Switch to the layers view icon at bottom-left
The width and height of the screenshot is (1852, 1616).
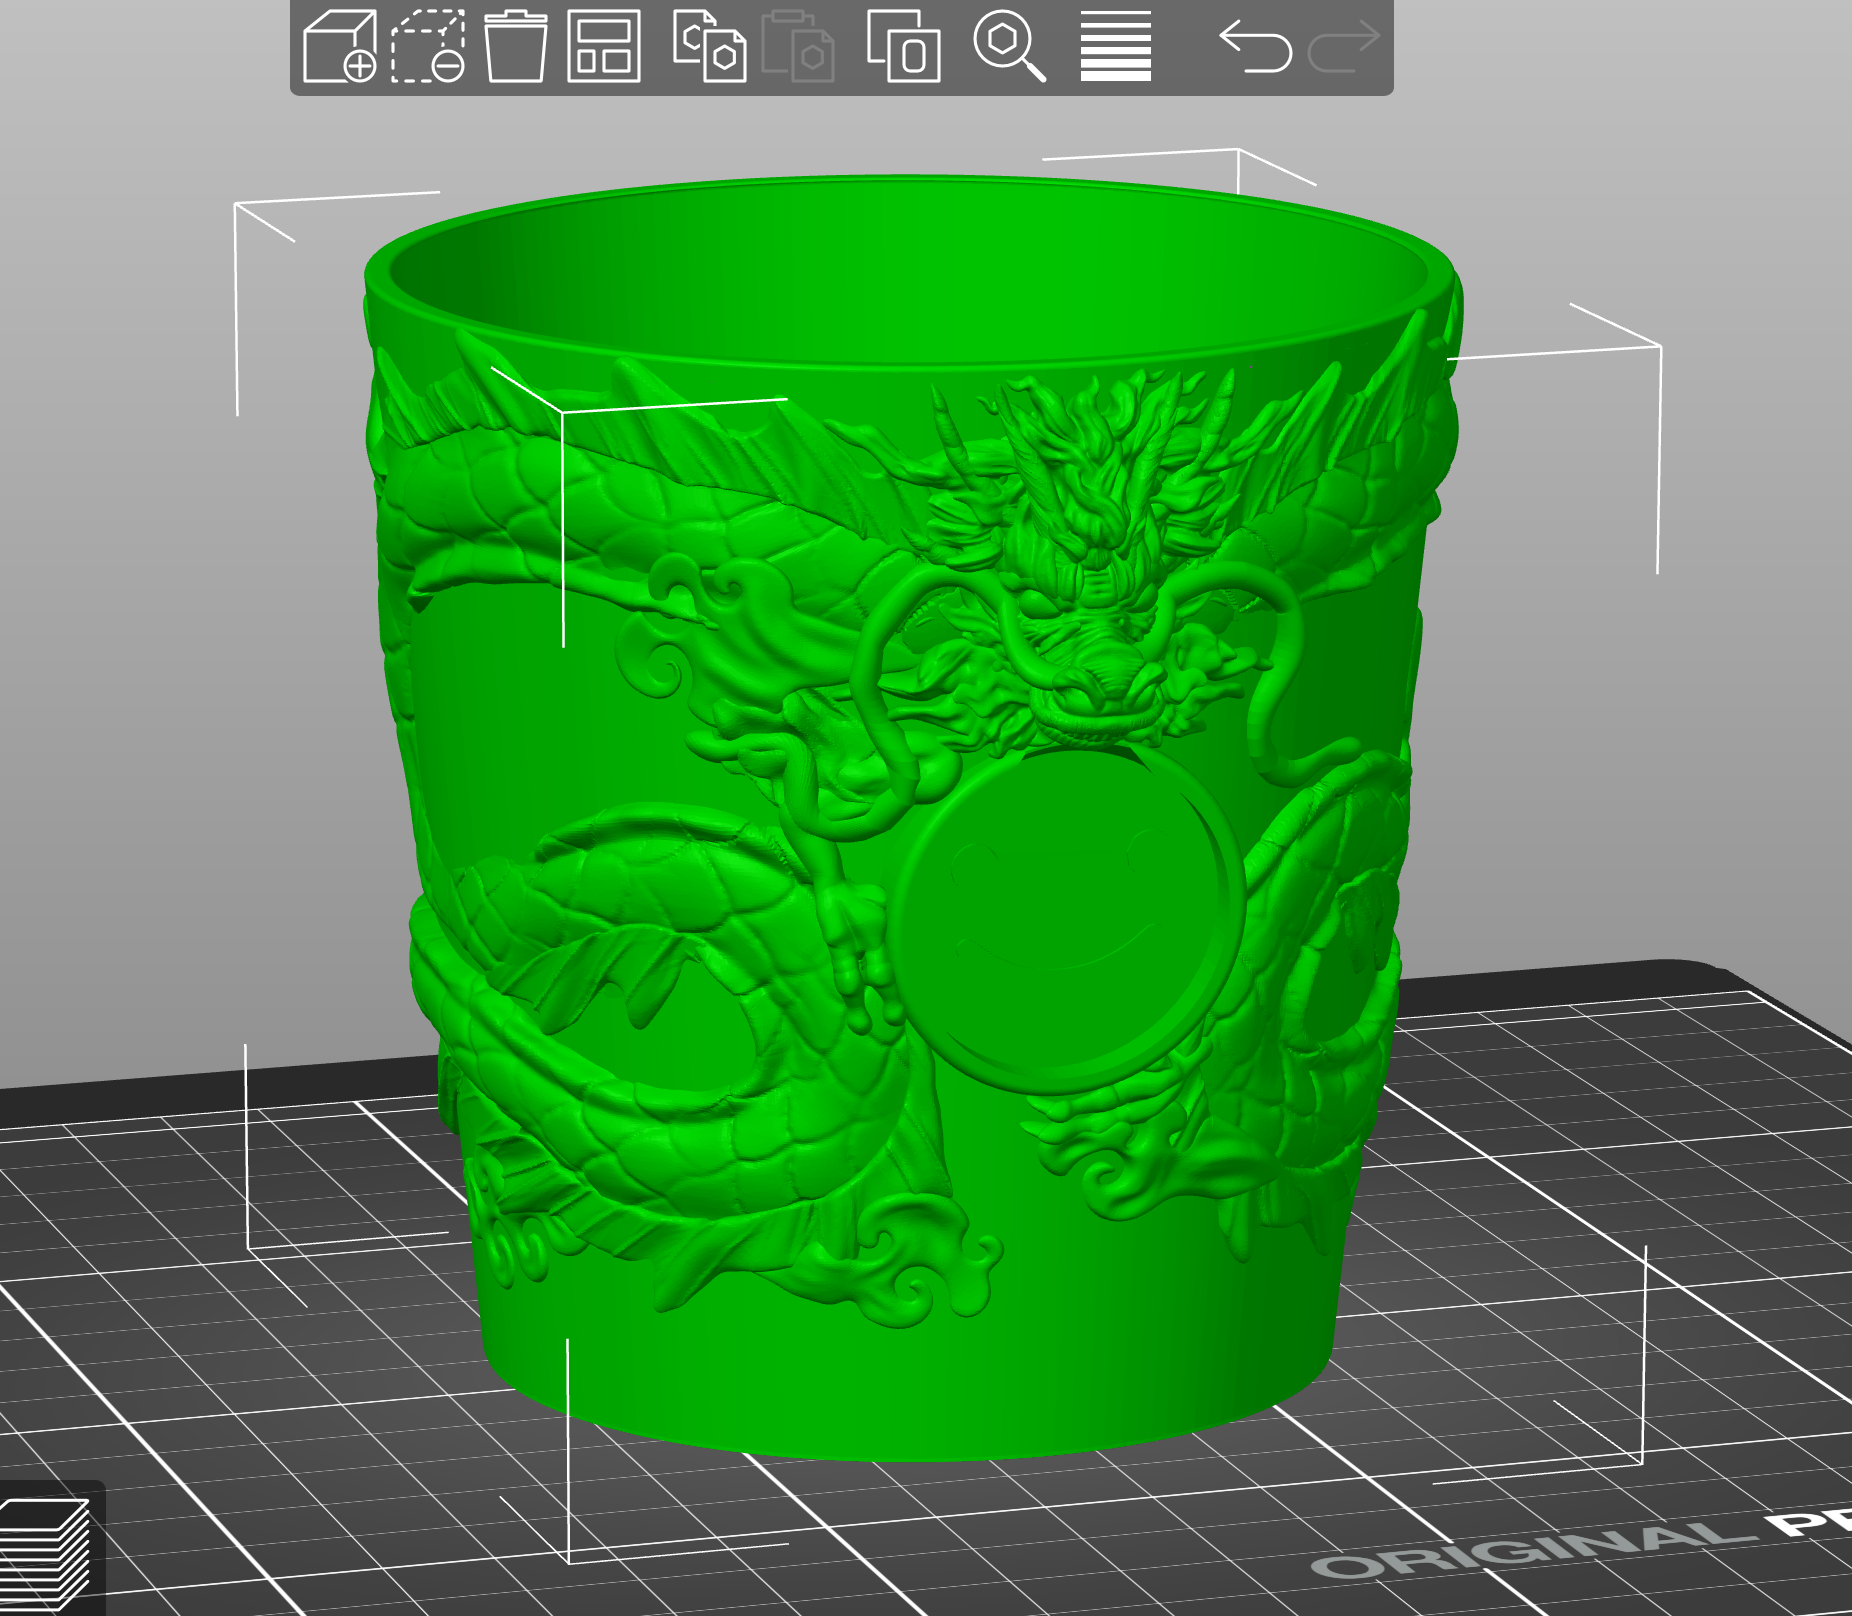45,1555
